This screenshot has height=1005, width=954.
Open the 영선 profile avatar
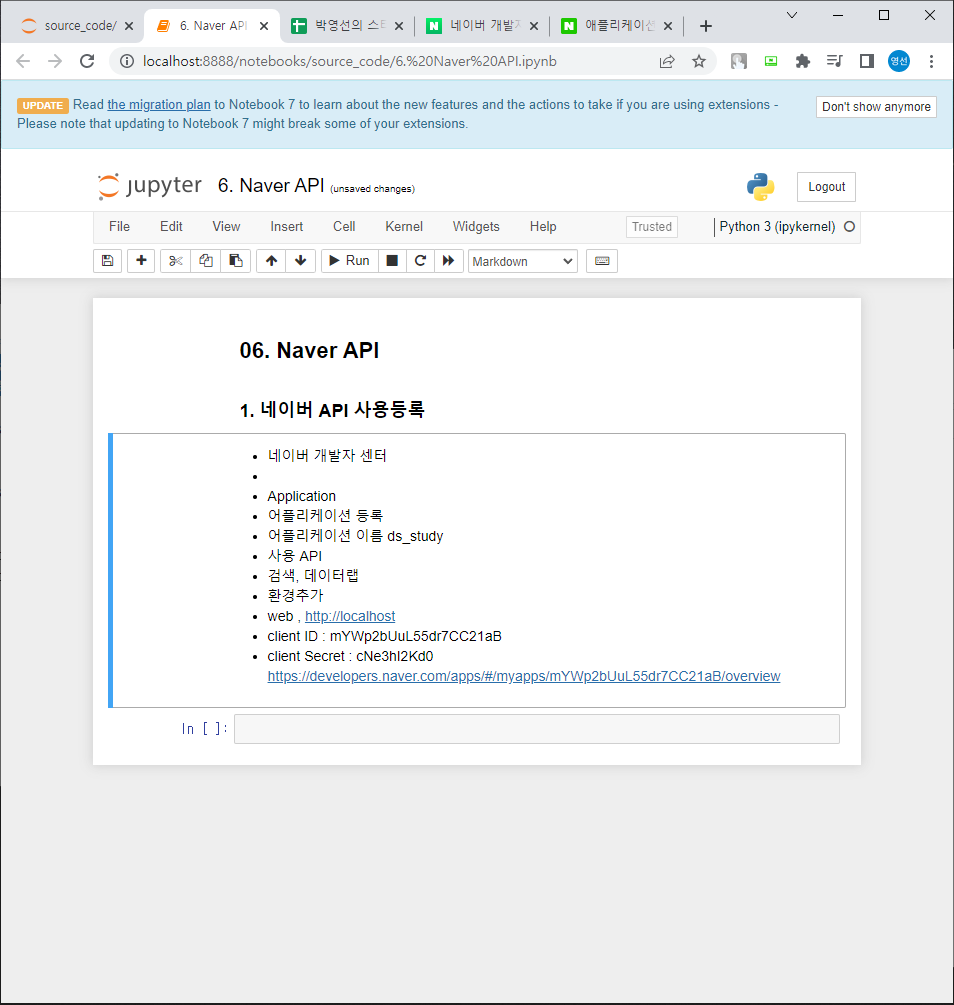[899, 62]
